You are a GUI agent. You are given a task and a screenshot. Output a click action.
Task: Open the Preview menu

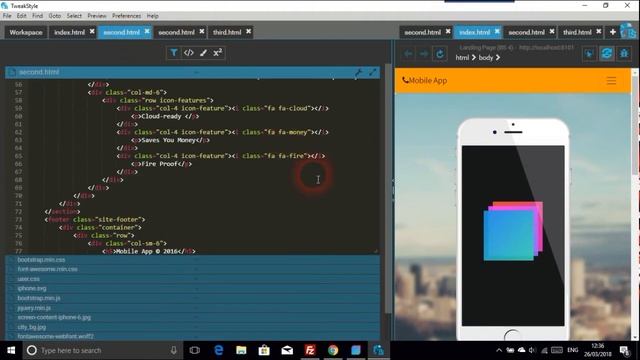click(97, 16)
